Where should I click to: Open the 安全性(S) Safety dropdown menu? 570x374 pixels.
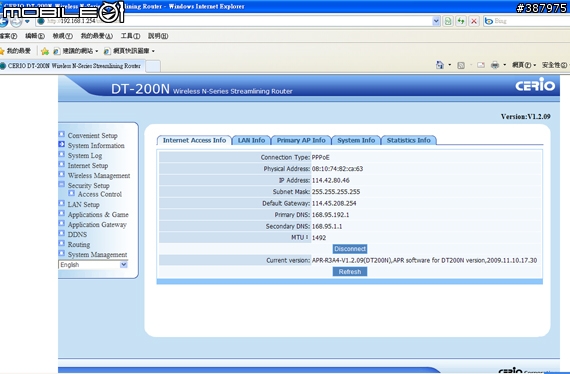click(555, 65)
